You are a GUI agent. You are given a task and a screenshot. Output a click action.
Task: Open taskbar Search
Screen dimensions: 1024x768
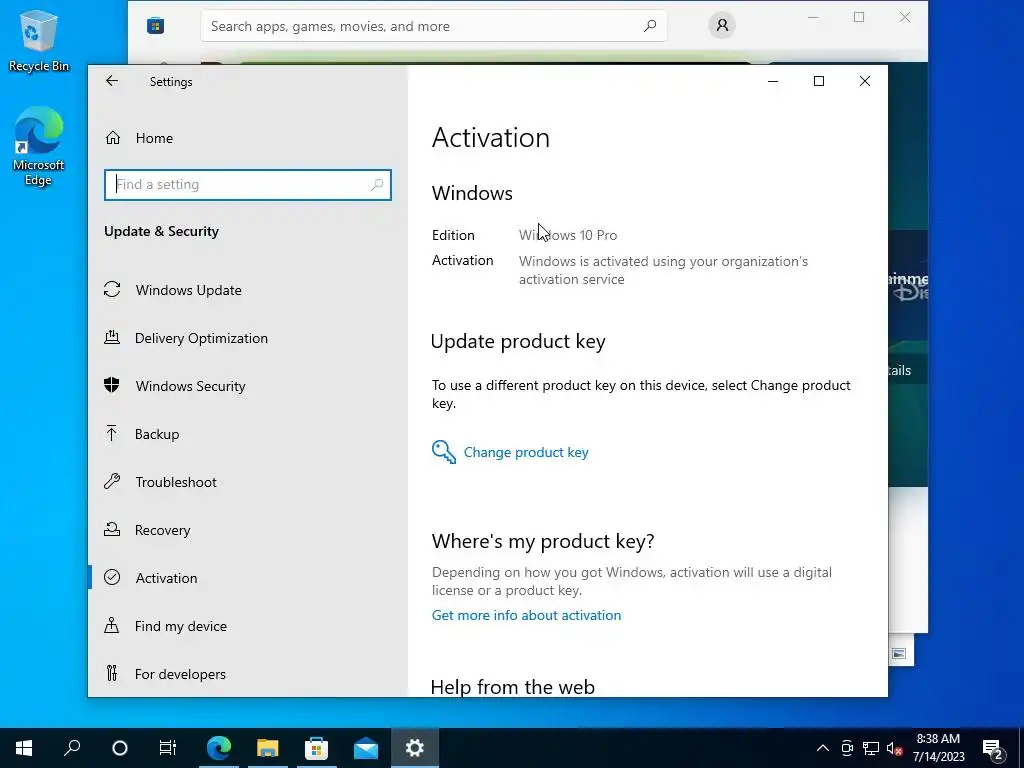[72, 748]
